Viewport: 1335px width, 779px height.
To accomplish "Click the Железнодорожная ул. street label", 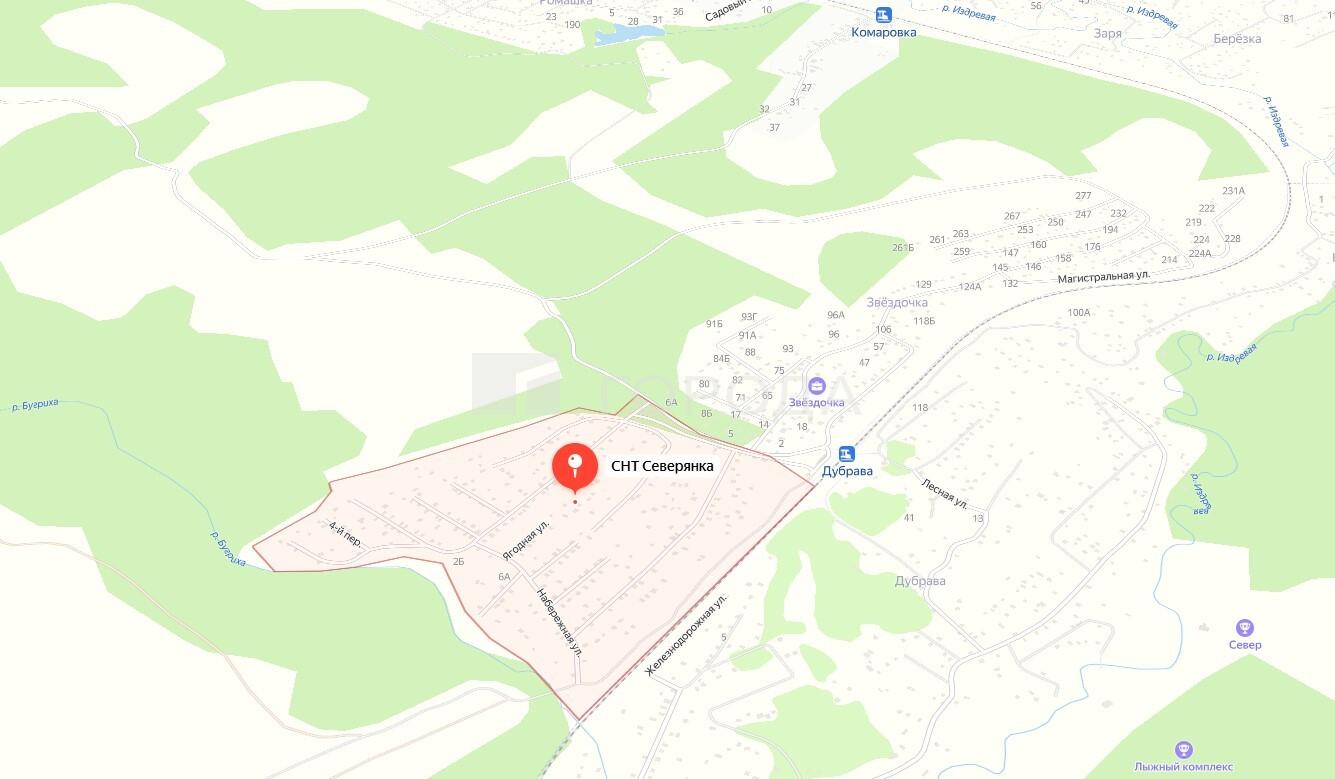I will click(x=687, y=635).
